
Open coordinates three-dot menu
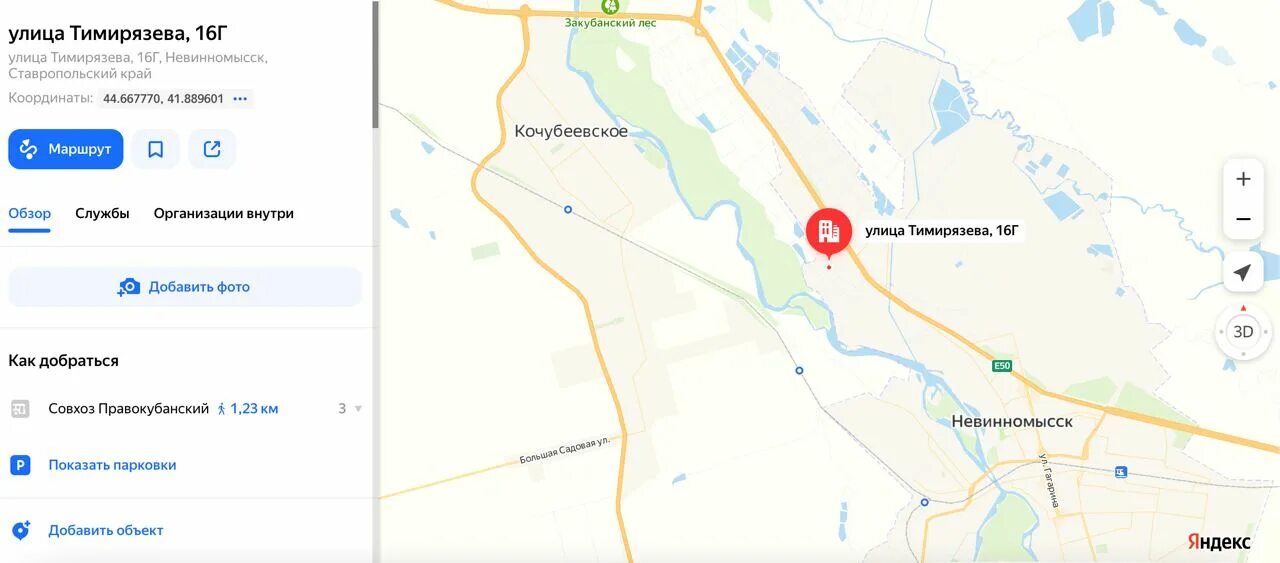tap(240, 98)
